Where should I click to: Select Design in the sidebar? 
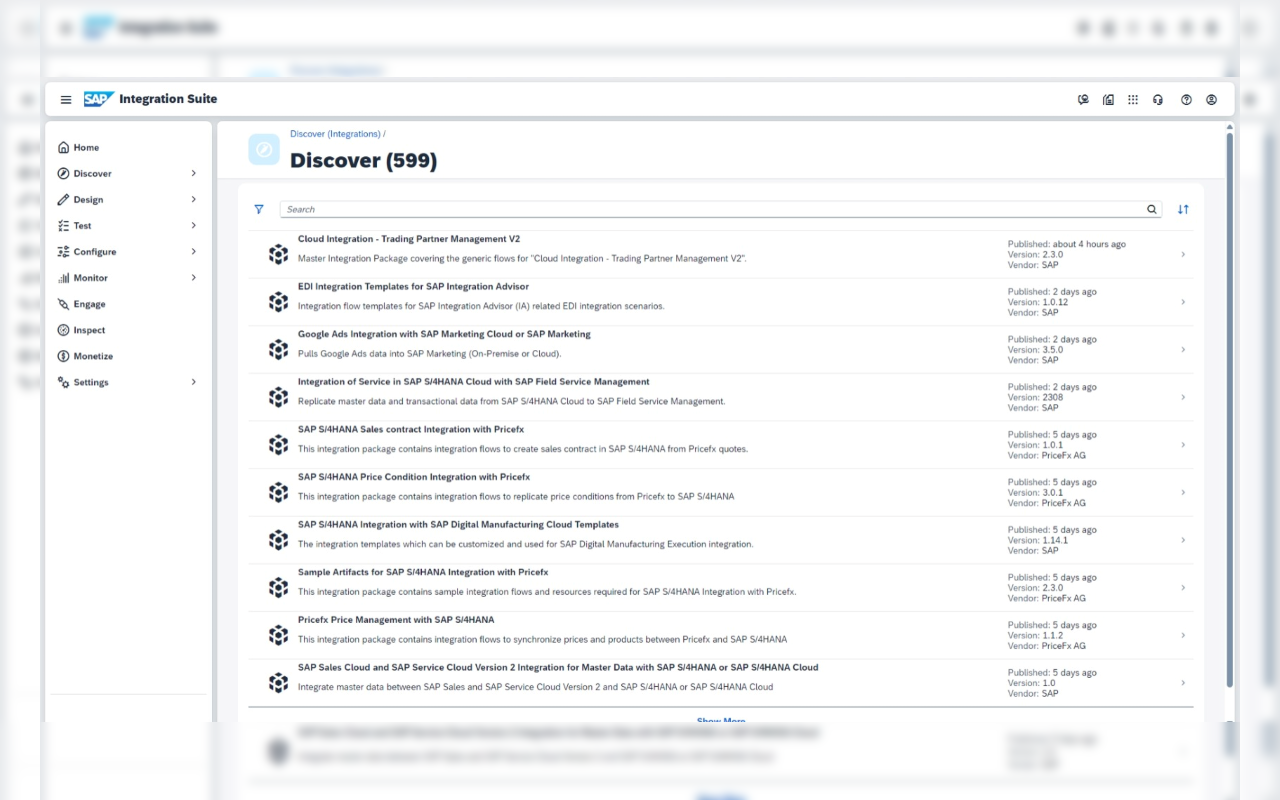(88, 200)
